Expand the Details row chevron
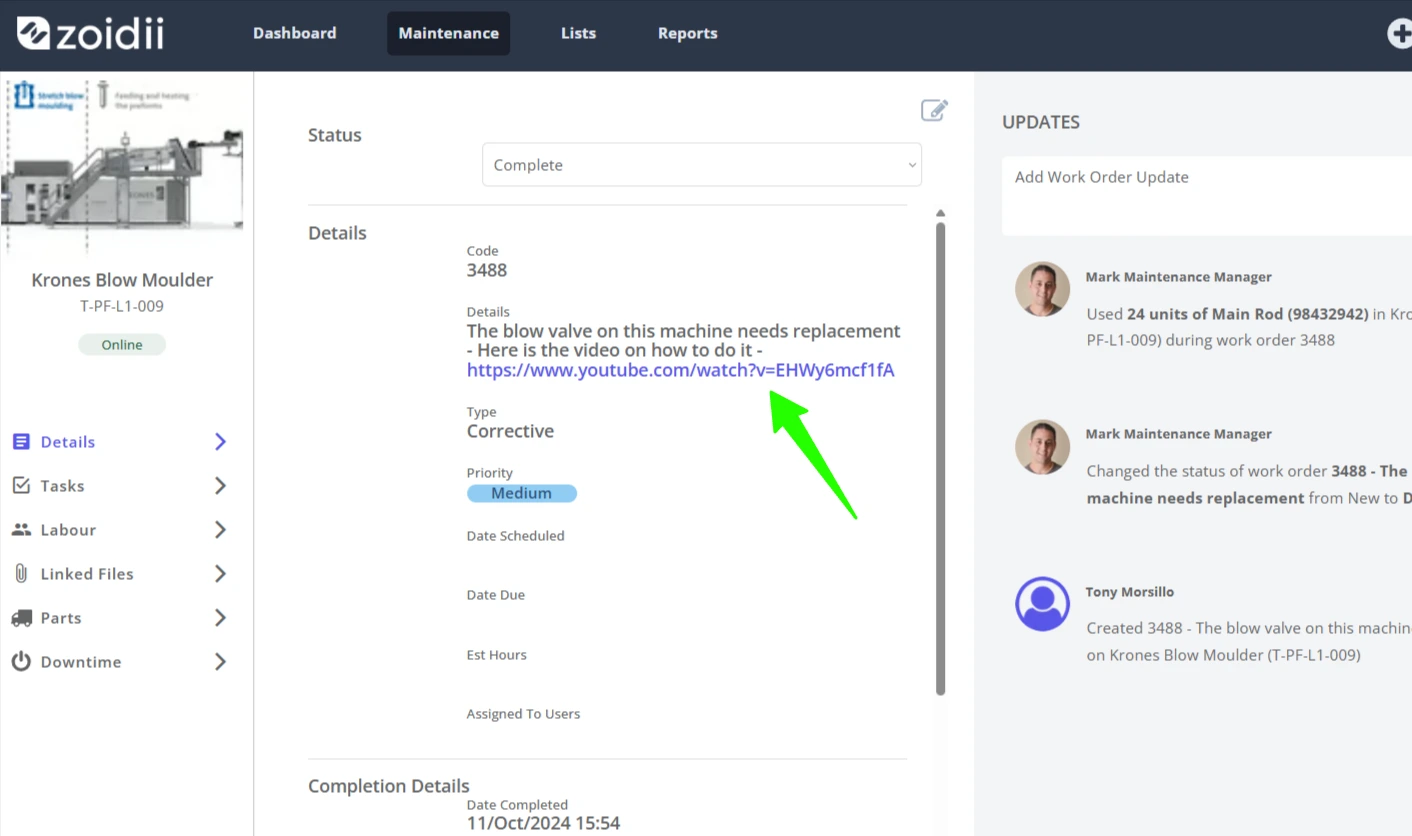This screenshot has height=836, width=1412. (x=221, y=442)
